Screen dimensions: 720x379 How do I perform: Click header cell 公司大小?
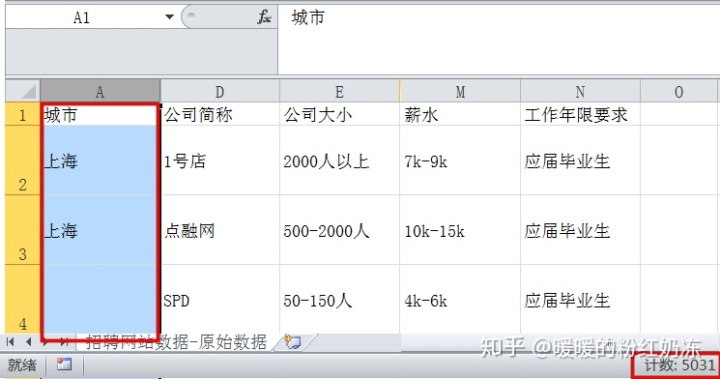[339, 114]
